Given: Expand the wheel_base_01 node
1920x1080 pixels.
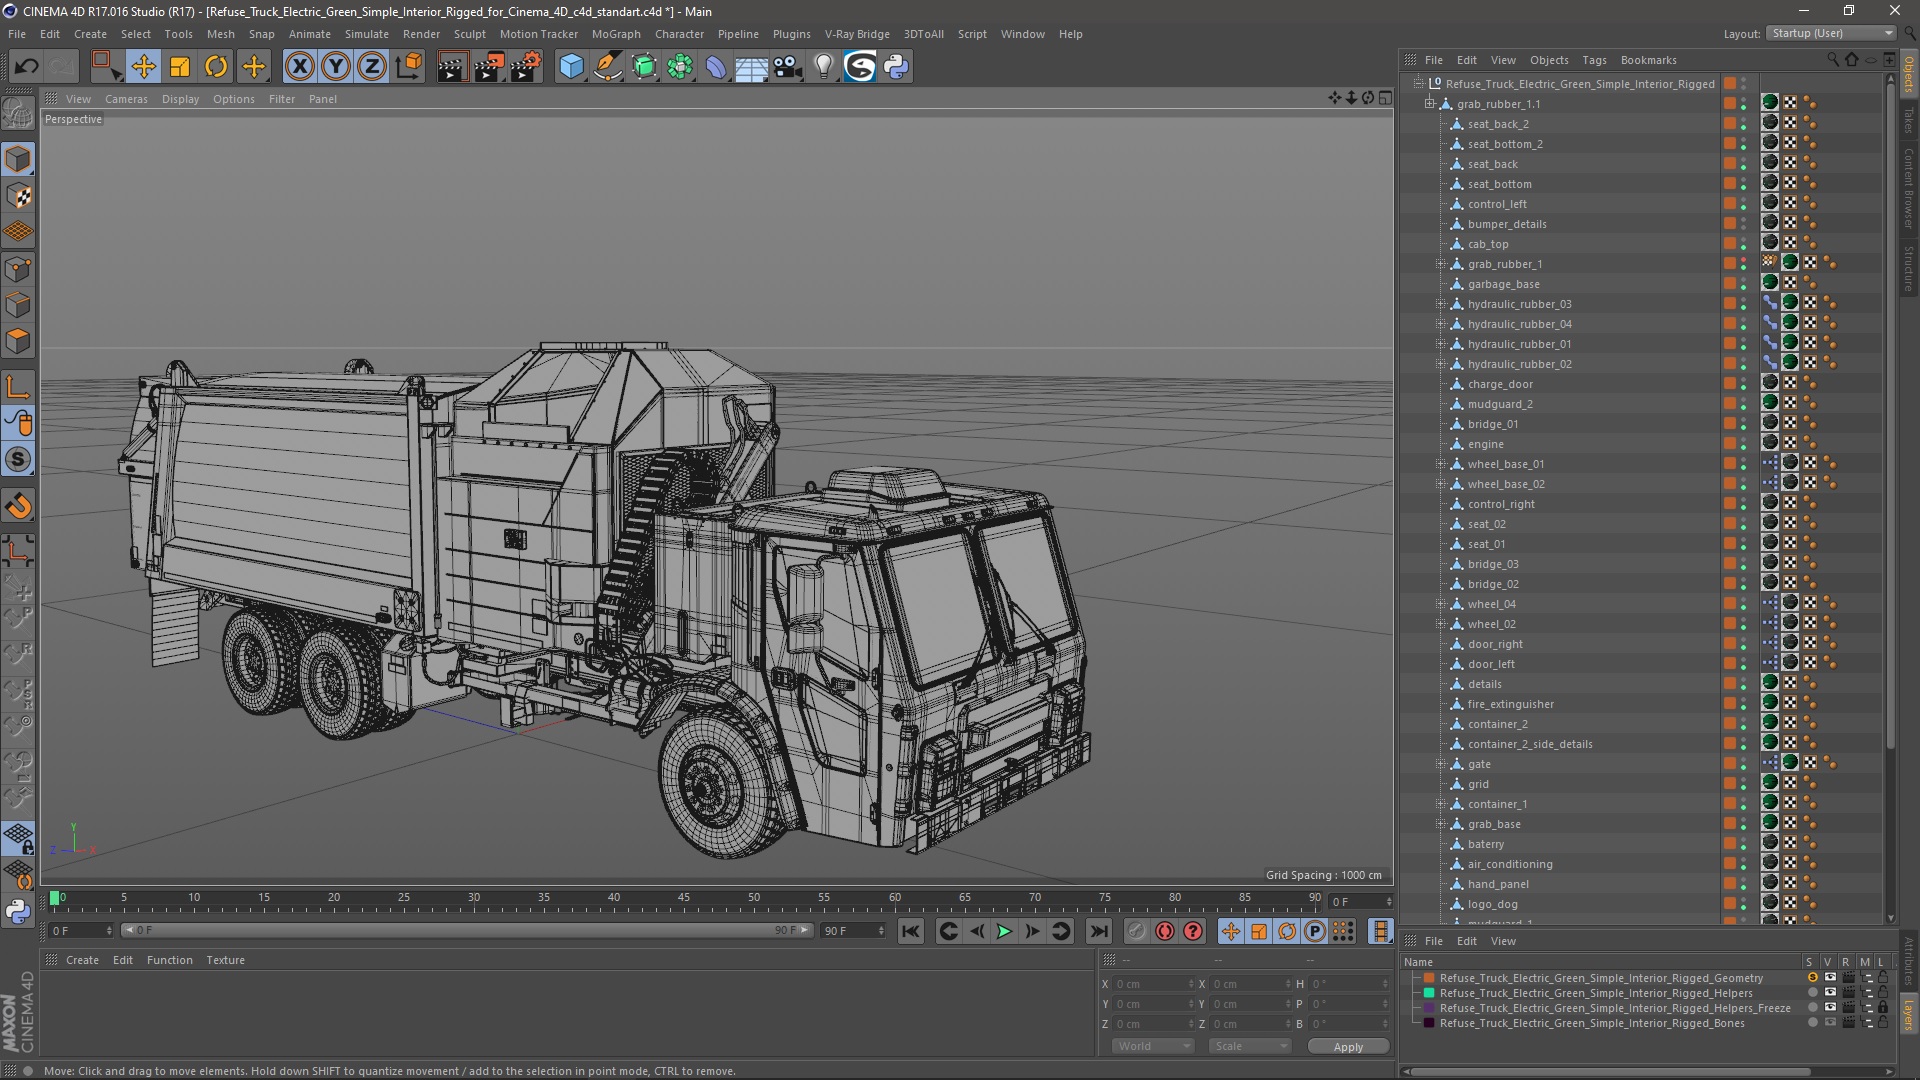Looking at the screenshot, I should (1441, 464).
